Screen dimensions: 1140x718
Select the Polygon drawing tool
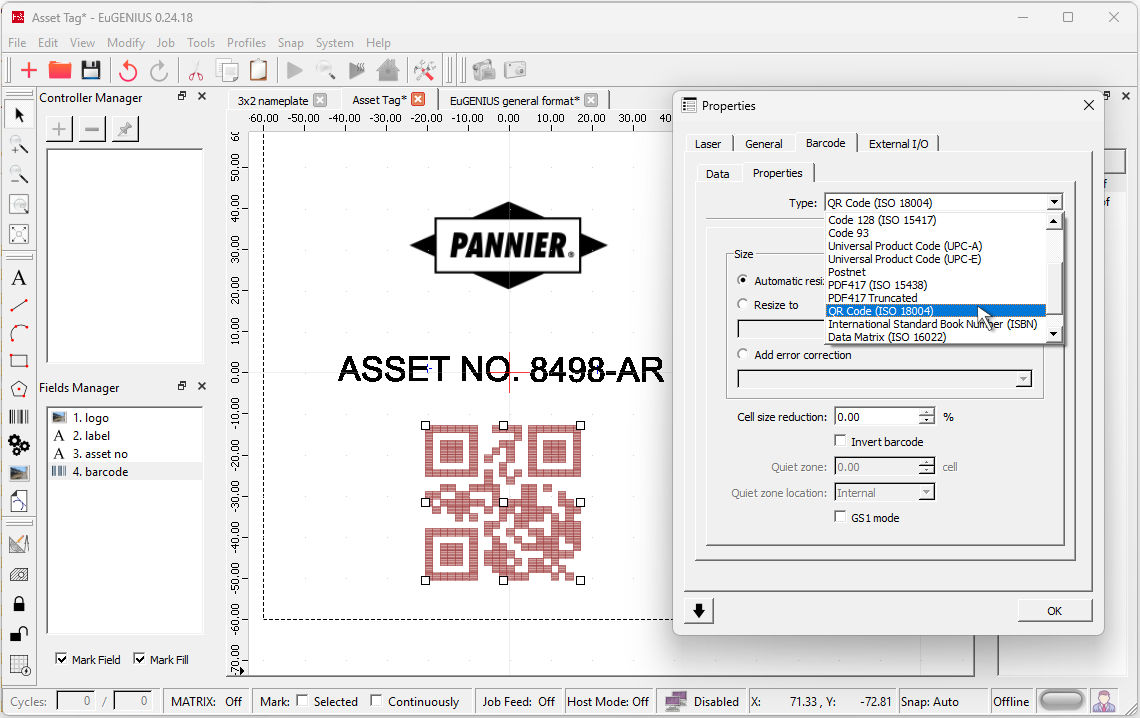19,389
